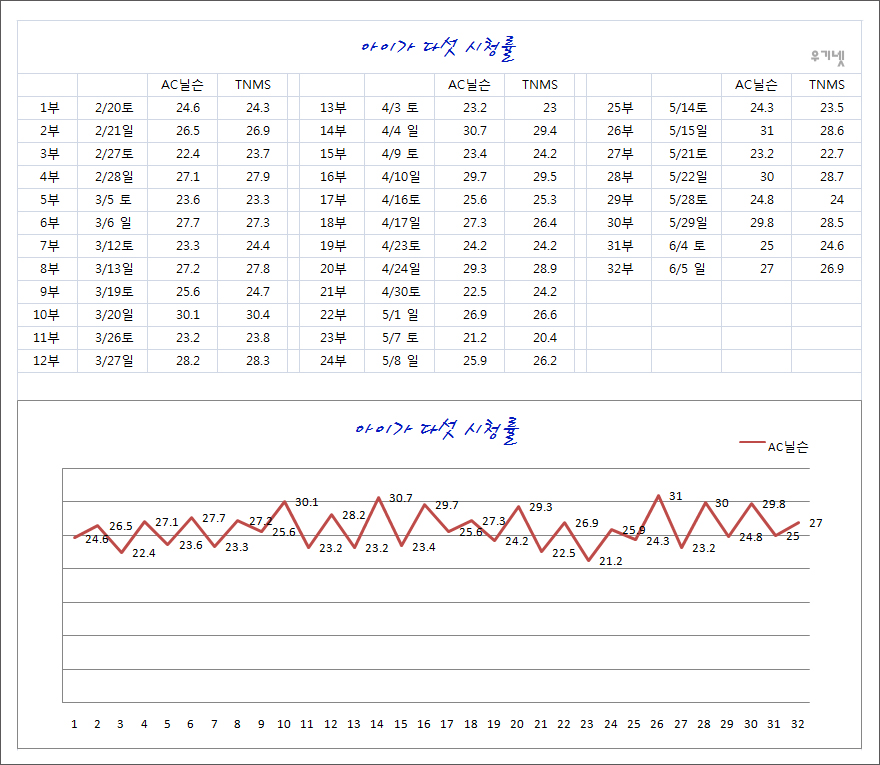Click the table title above the data

pos(438,49)
